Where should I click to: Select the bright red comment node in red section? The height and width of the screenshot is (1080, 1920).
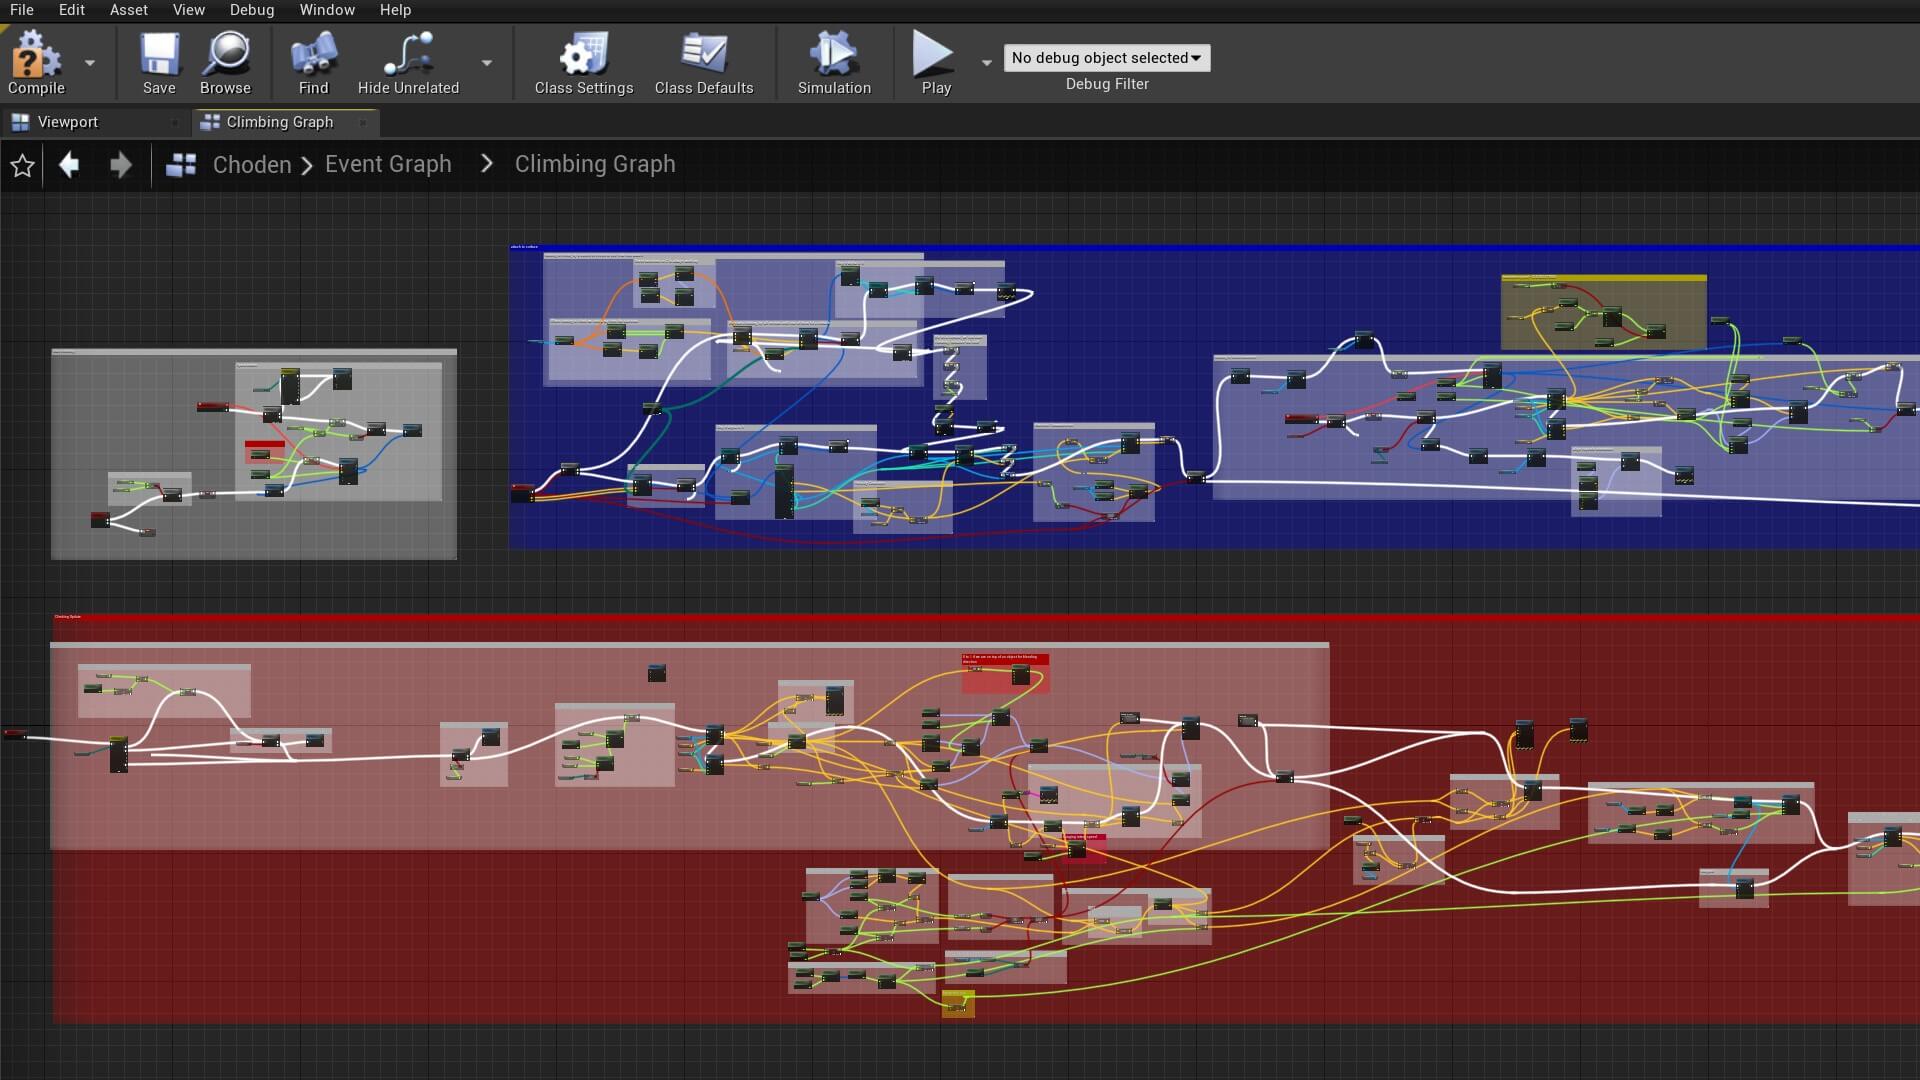(1005, 673)
